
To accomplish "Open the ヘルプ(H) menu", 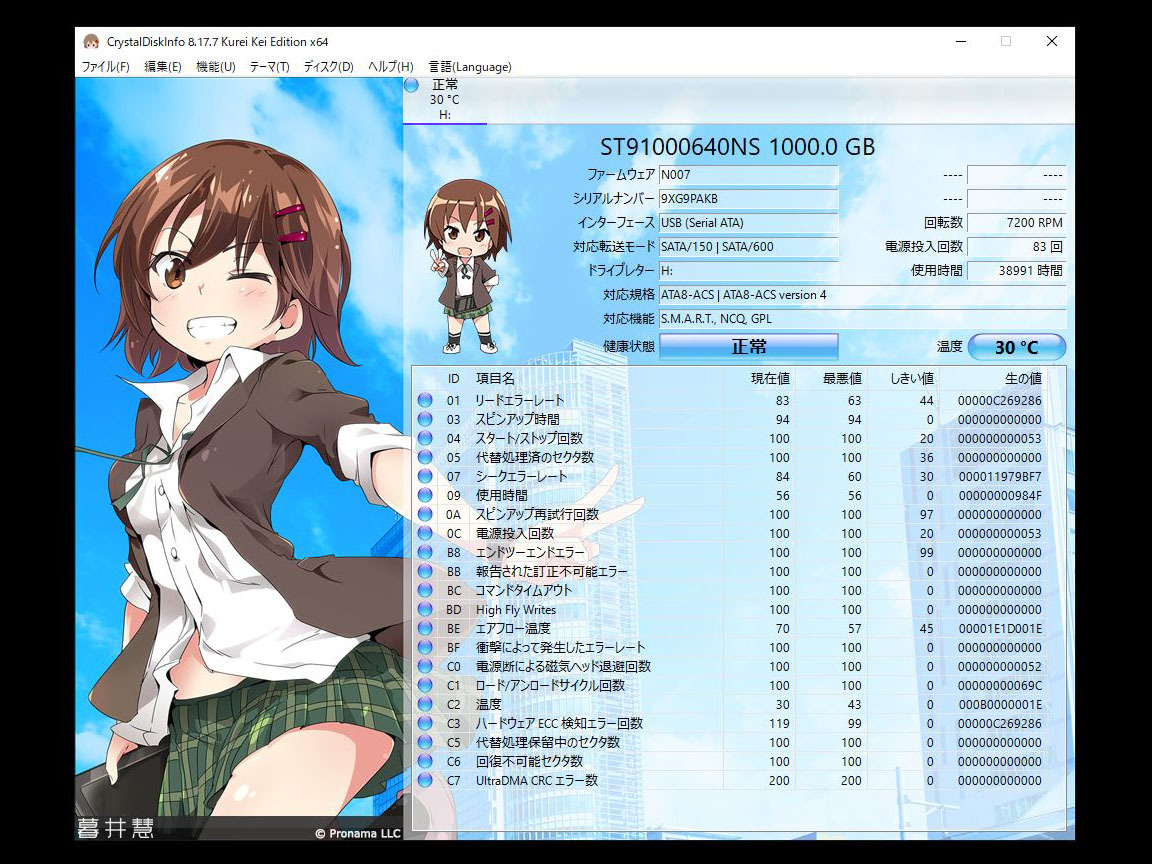I will pos(391,67).
